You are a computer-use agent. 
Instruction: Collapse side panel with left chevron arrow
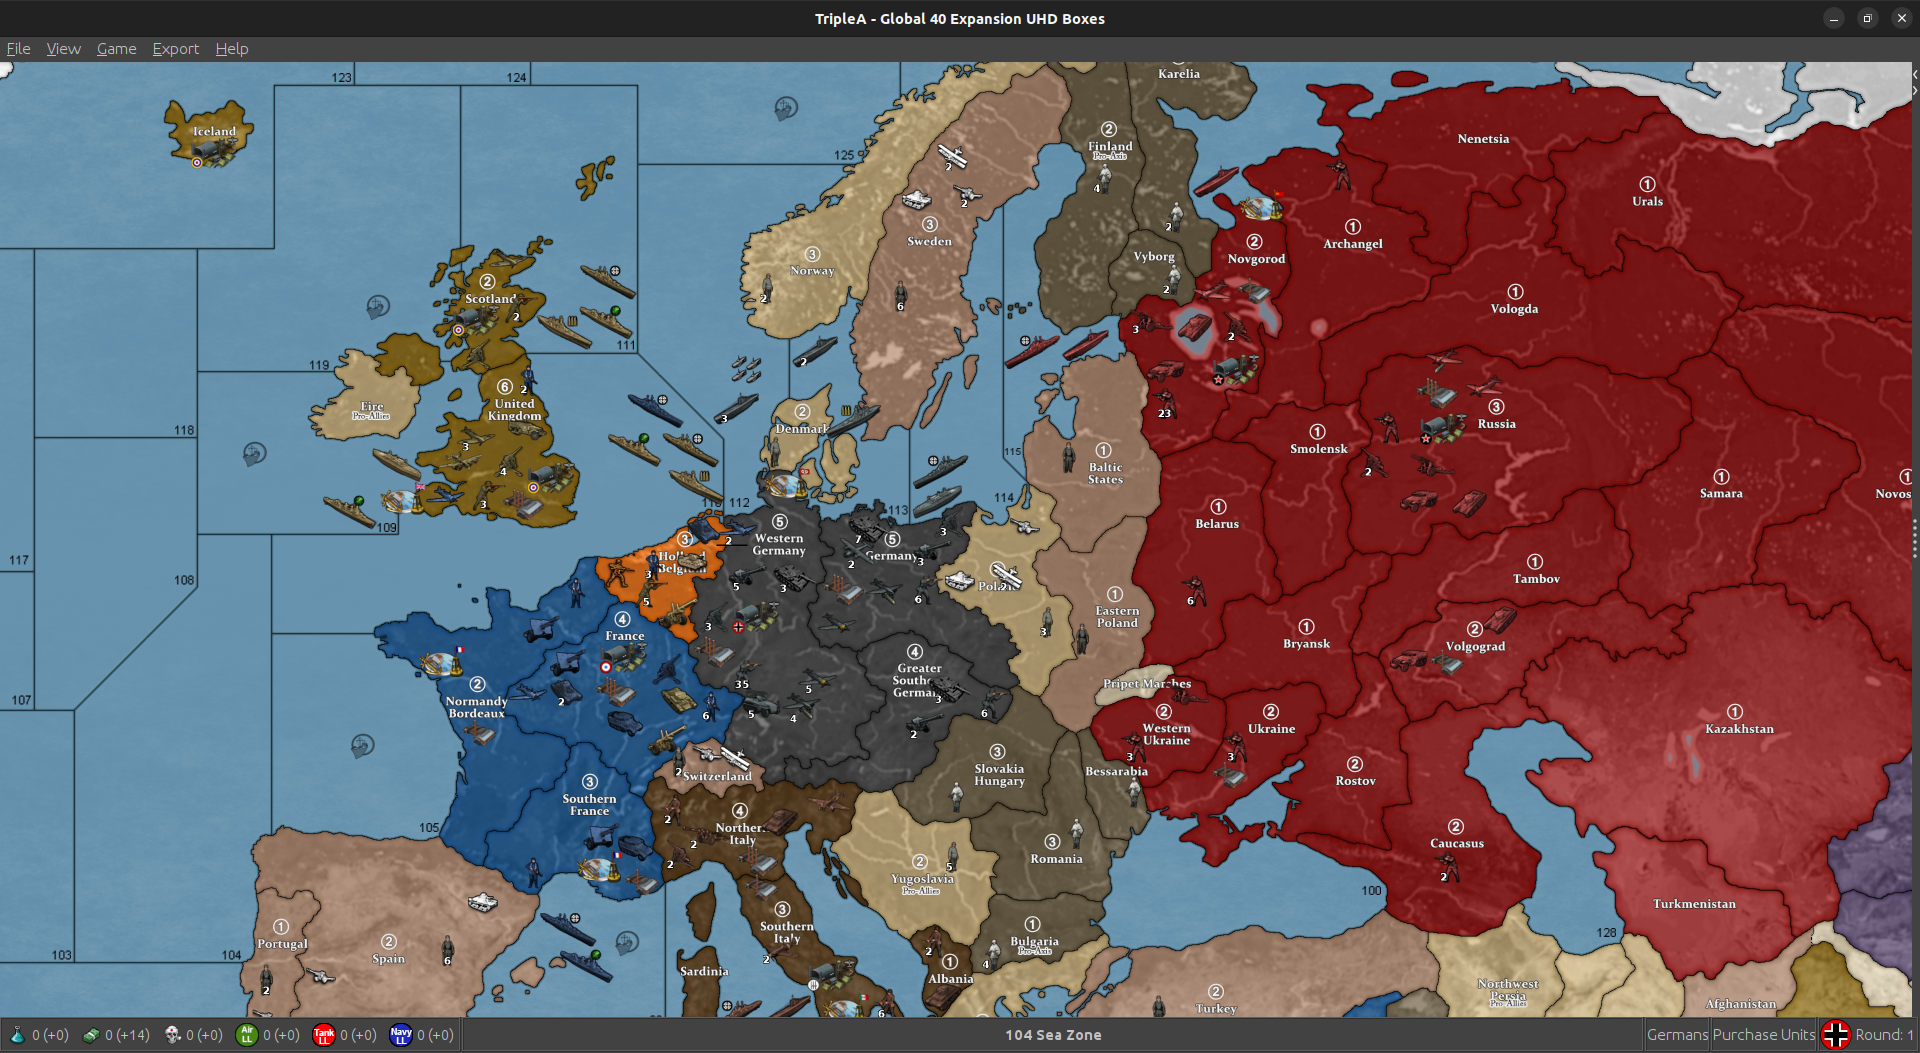pyautogui.click(x=1914, y=75)
